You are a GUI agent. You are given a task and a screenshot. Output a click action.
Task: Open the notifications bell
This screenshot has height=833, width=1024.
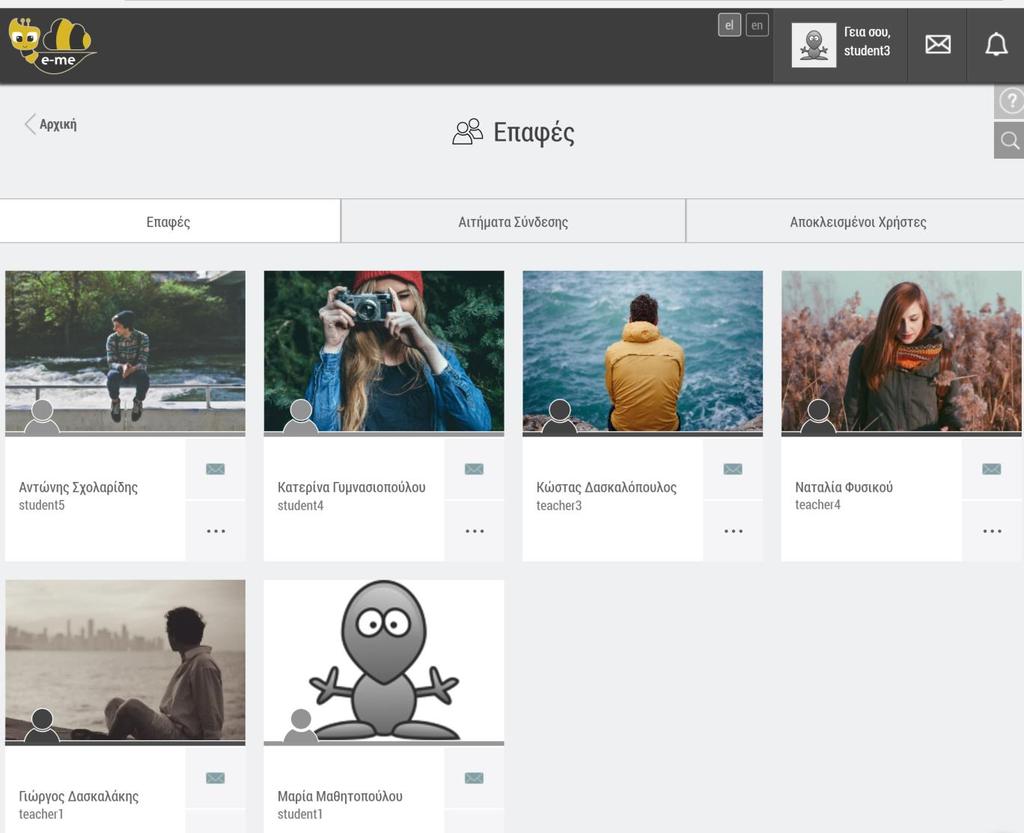(x=996, y=44)
